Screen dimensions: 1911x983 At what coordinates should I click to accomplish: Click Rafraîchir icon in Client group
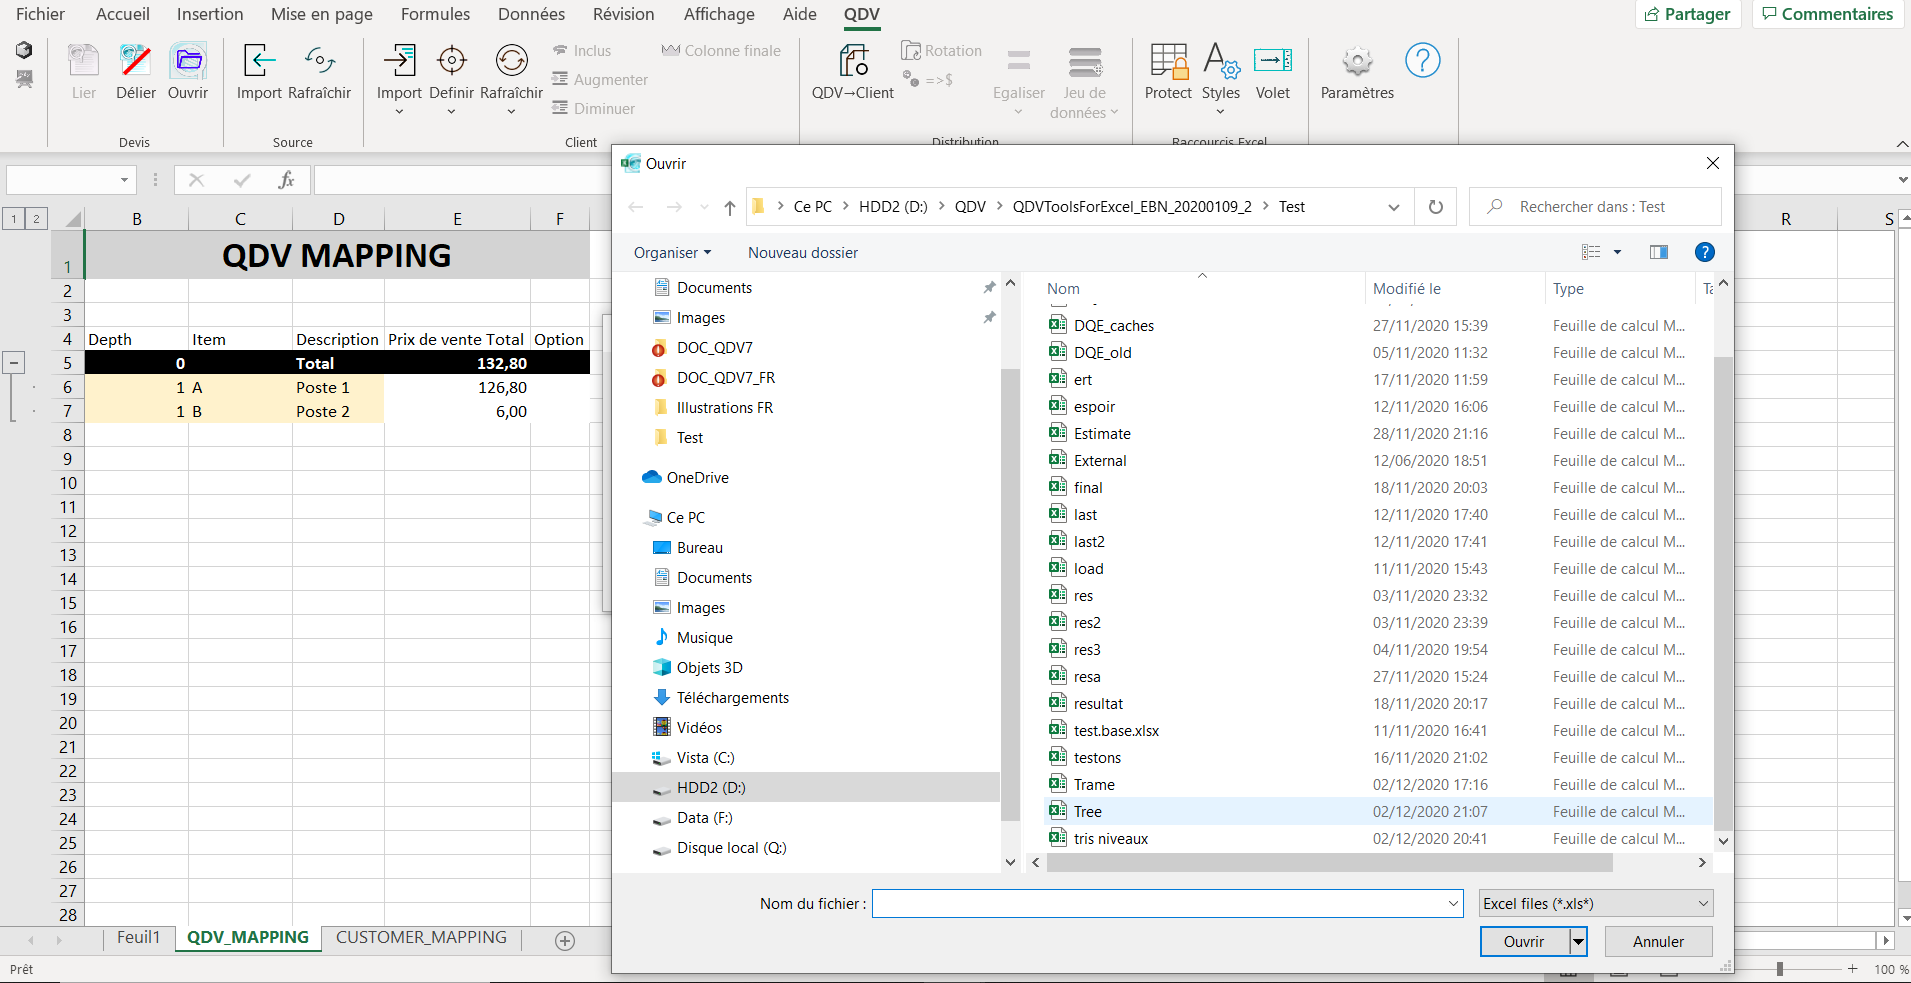512,62
